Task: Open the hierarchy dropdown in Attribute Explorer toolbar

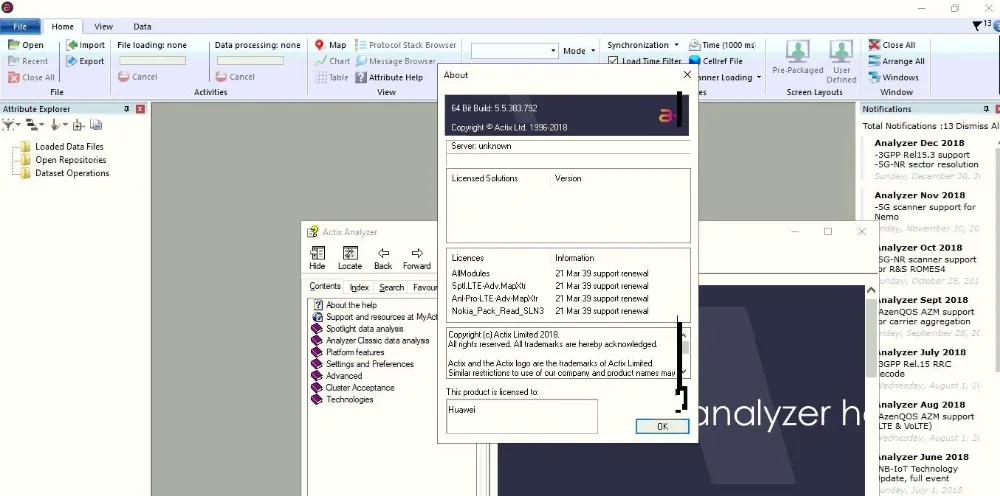Action: coord(35,125)
